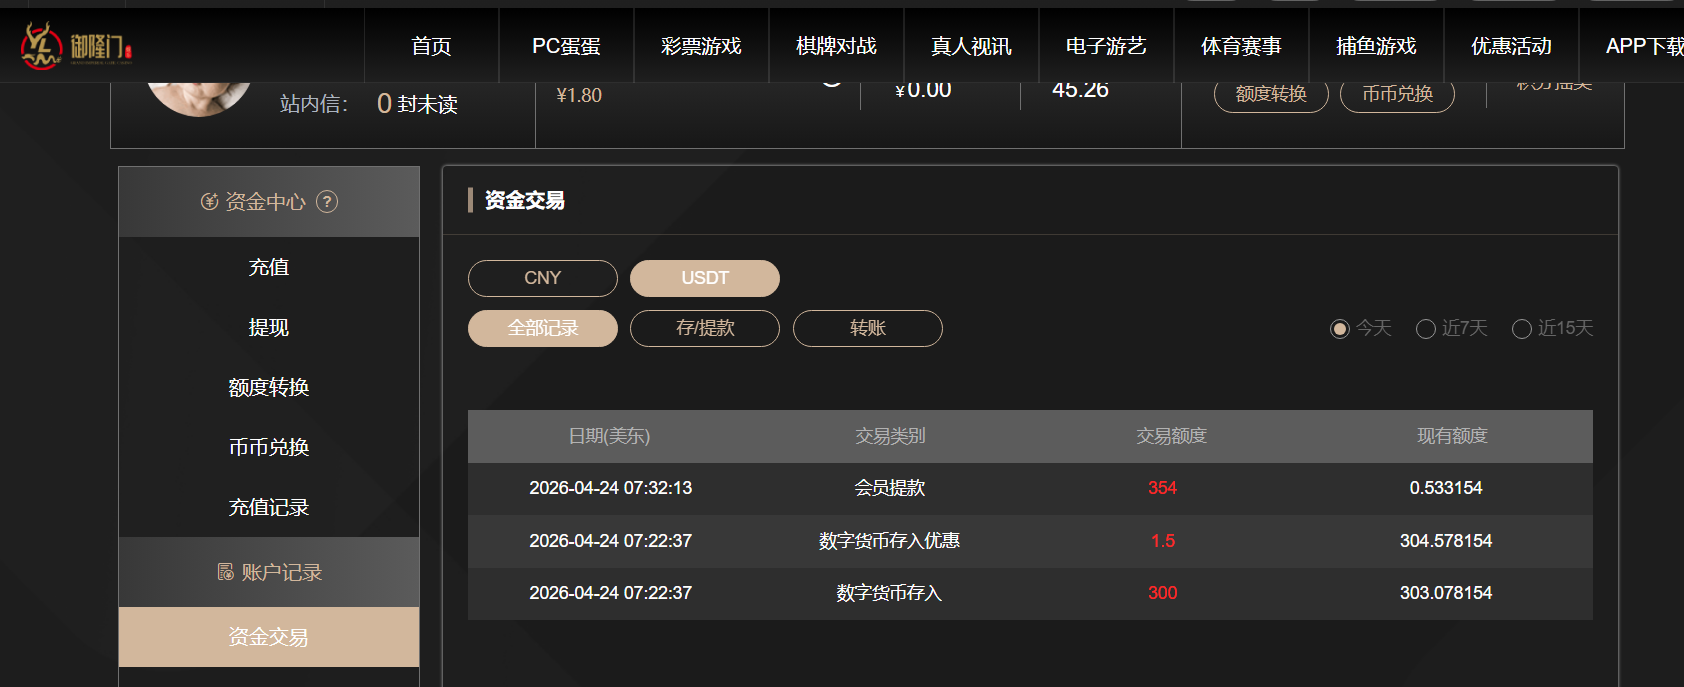Switch to the USDT currency tab
Image resolution: width=1684 pixels, height=687 pixels.
coord(705,278)
